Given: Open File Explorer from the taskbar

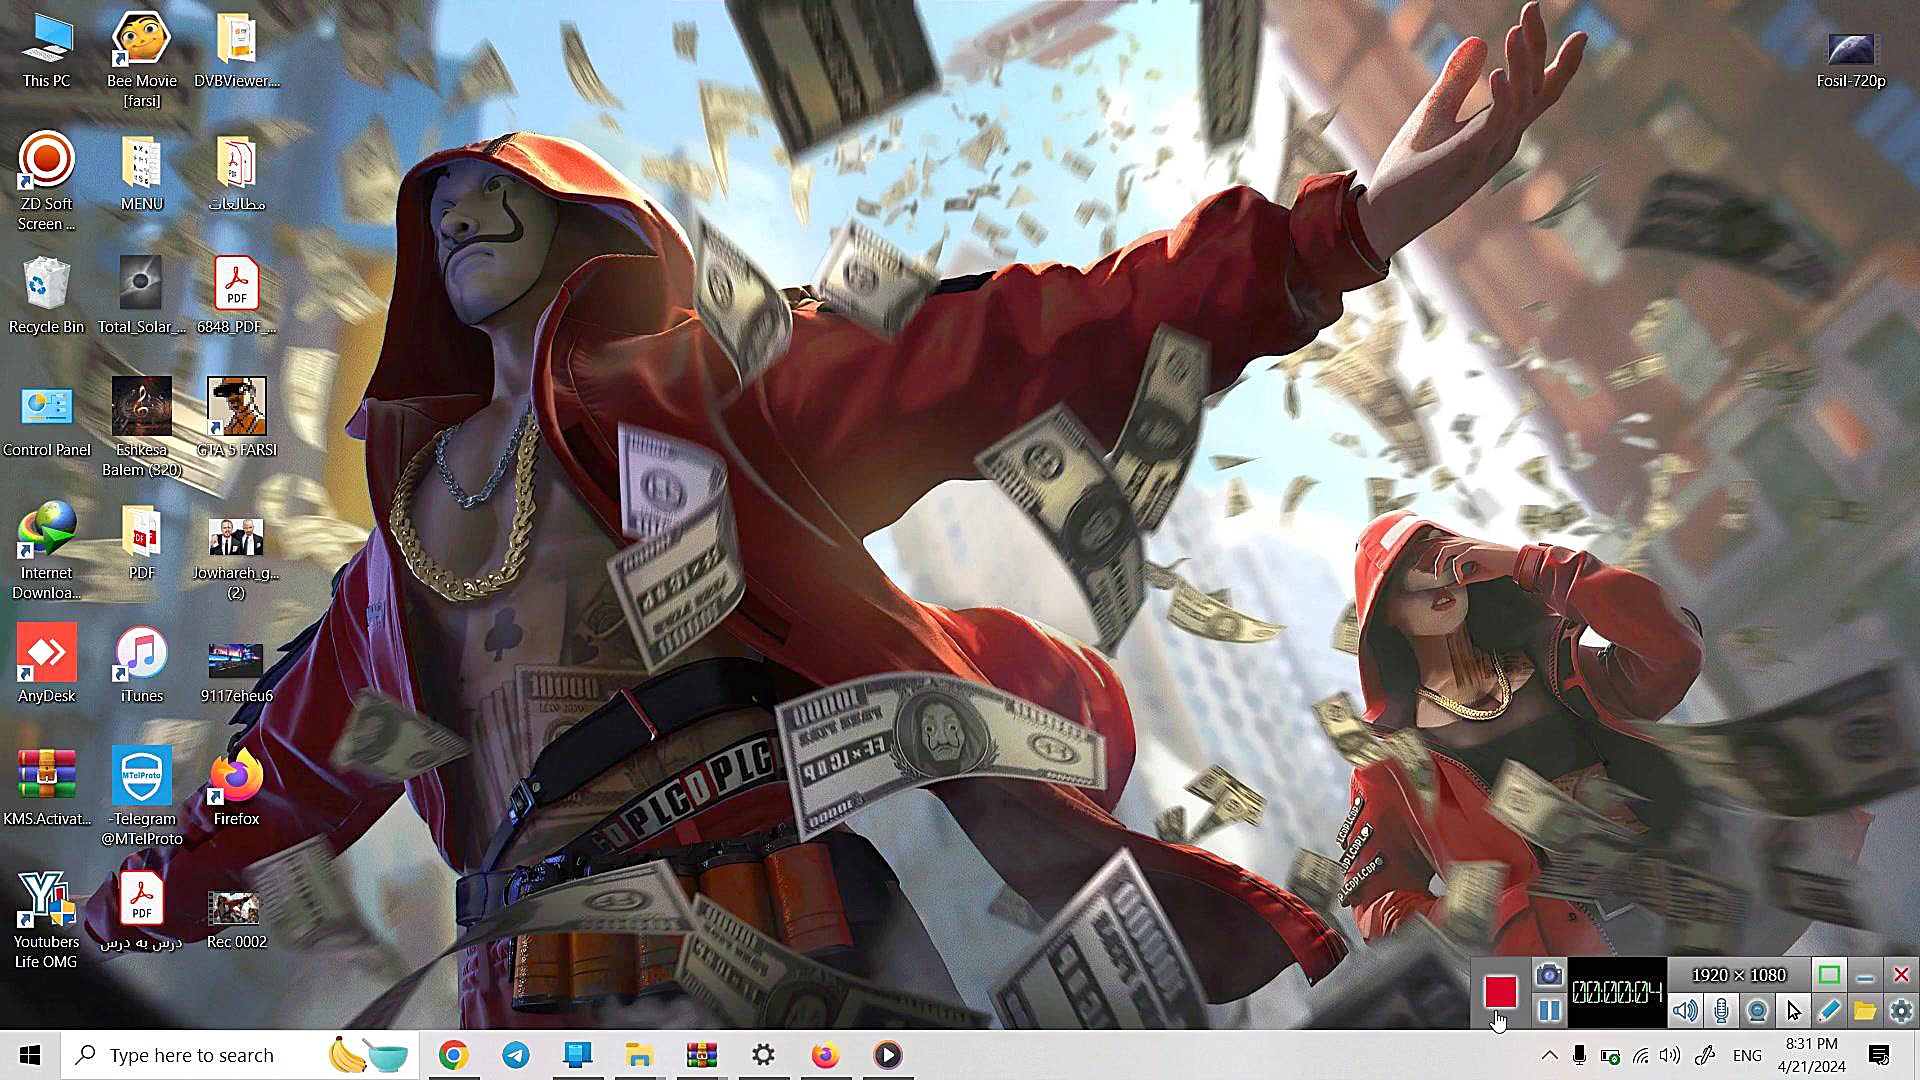Looking at the screenshot, I should [x=640, y=1055].
